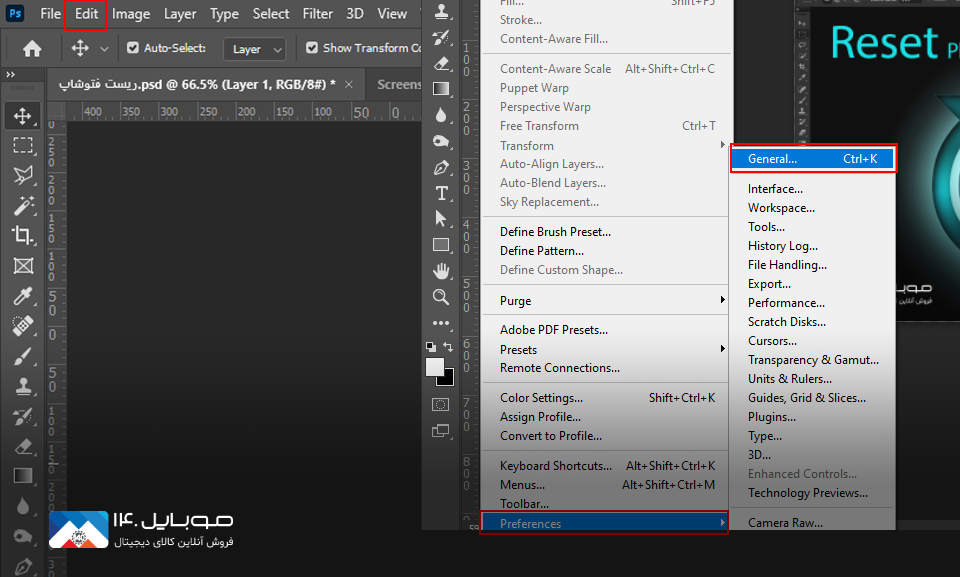
Task: Select the Rectangular Marquee tool
Action: point(23,145)
